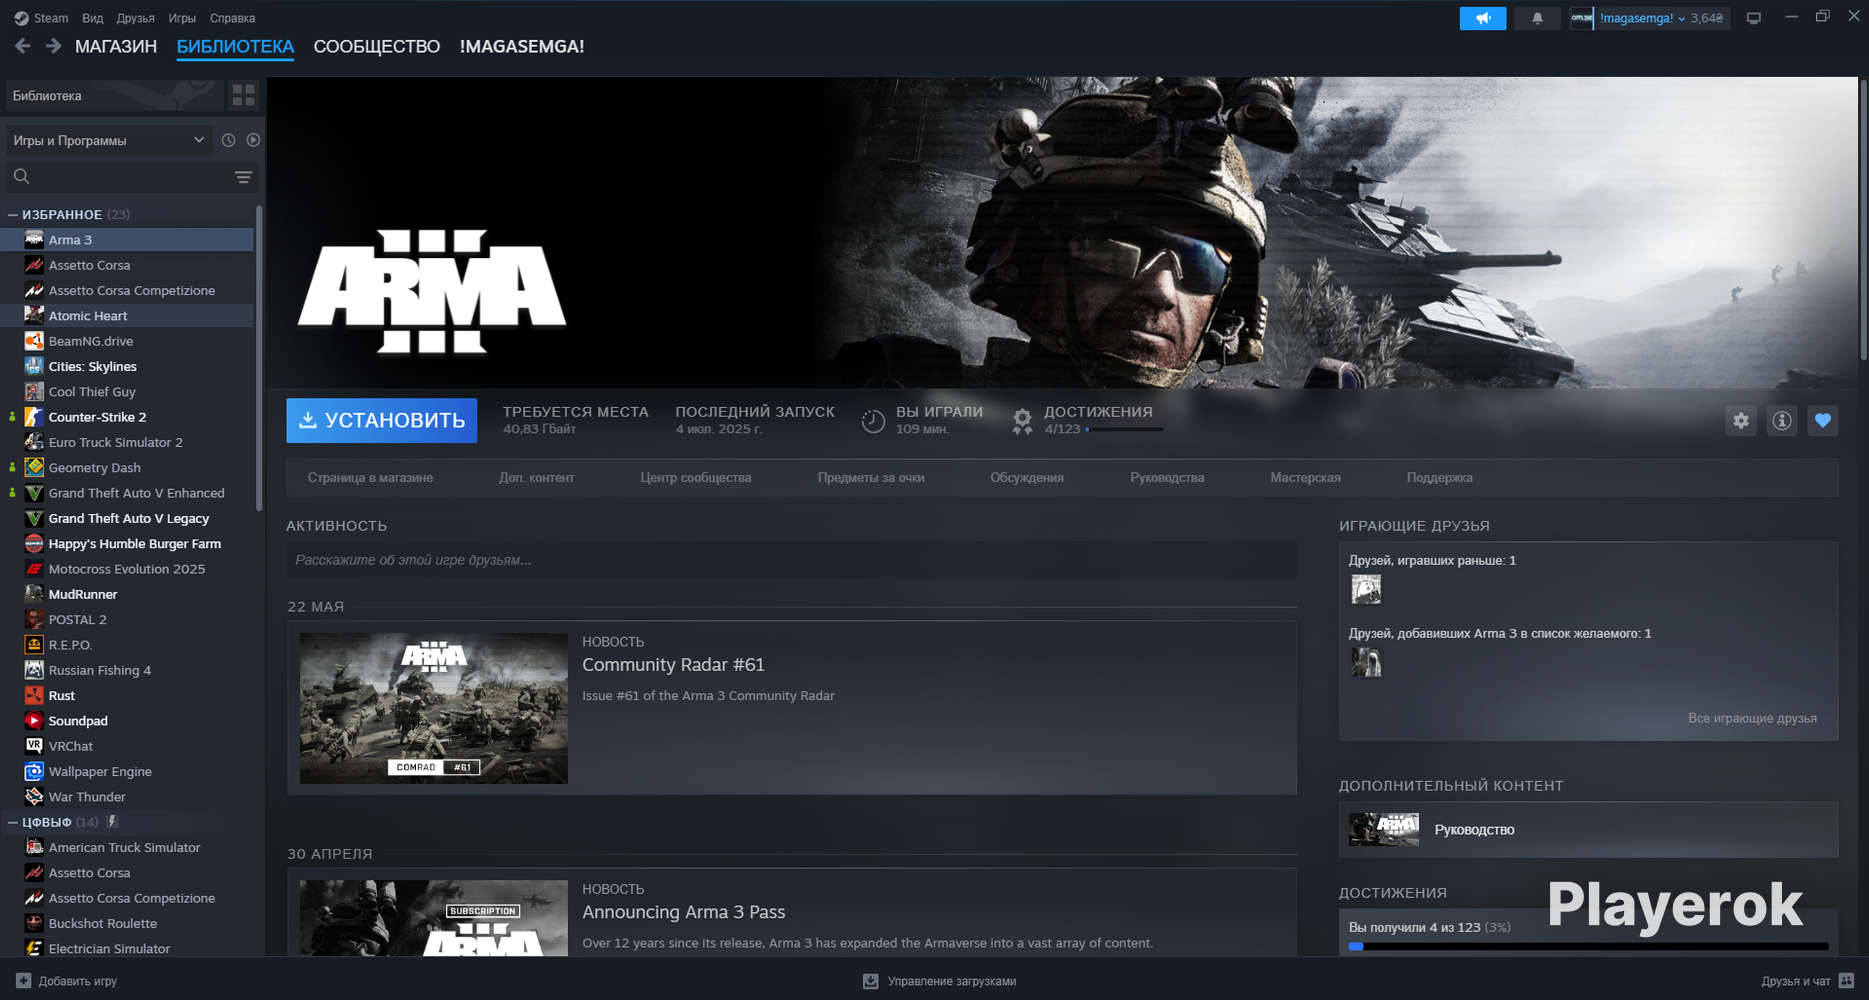Click the achievements progress bar in header
This screenshot has height=1000, width=1869.
coord(1124,429)
